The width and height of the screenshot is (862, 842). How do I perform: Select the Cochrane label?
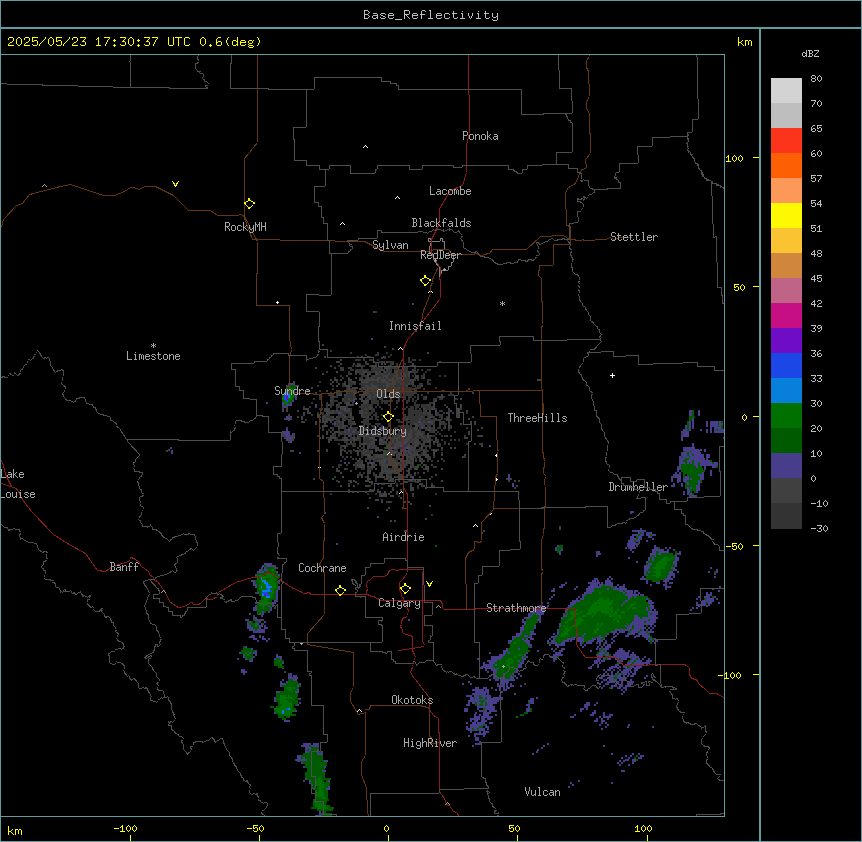[322, 568]
